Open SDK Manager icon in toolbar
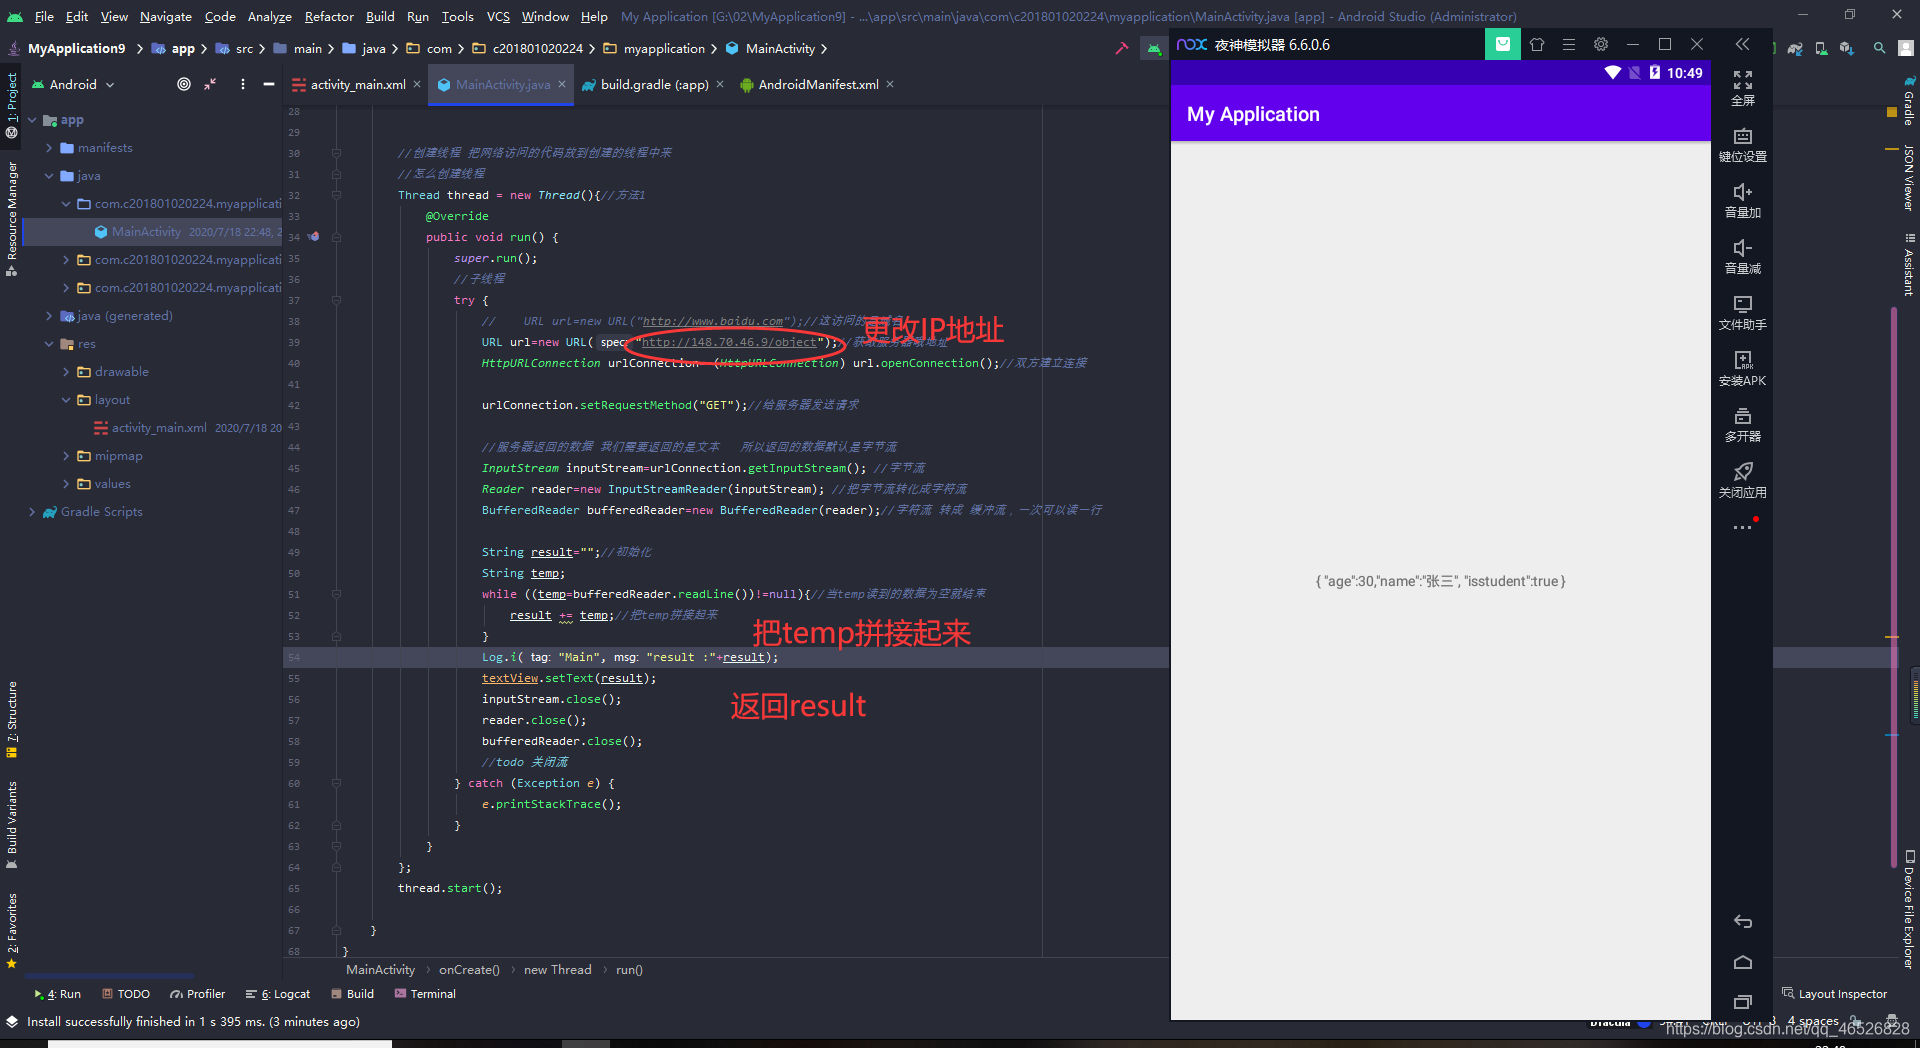Image resolution: width=1920 pixels, height=1048 pixels. (x=1847, y=48)
